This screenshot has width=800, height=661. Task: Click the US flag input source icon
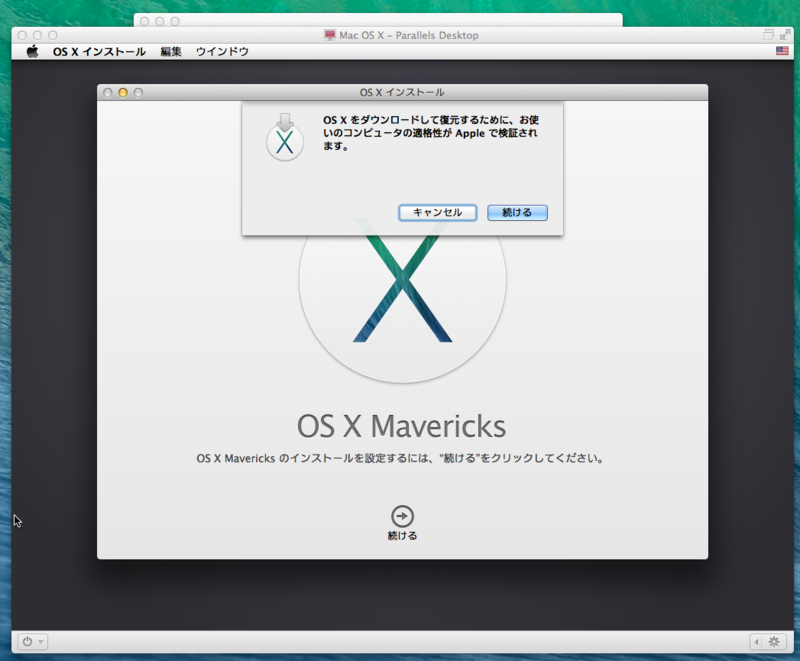tap(782, 51)
